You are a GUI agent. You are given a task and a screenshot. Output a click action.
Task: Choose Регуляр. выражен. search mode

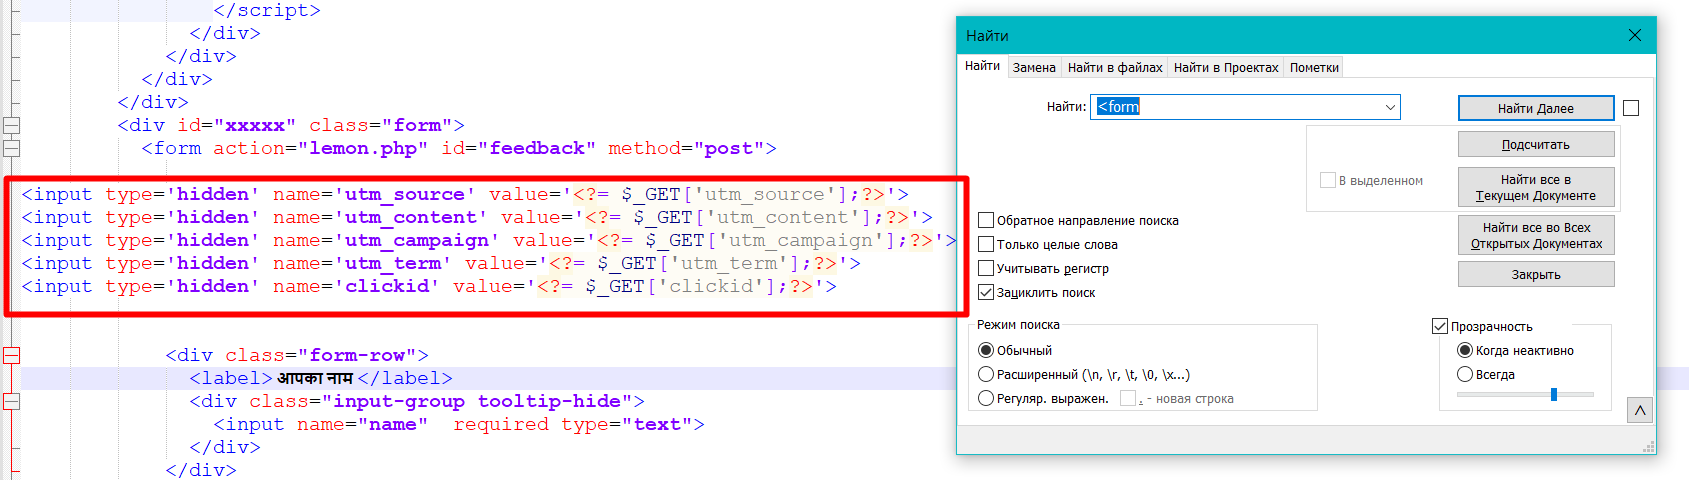[x=986, y=398]
